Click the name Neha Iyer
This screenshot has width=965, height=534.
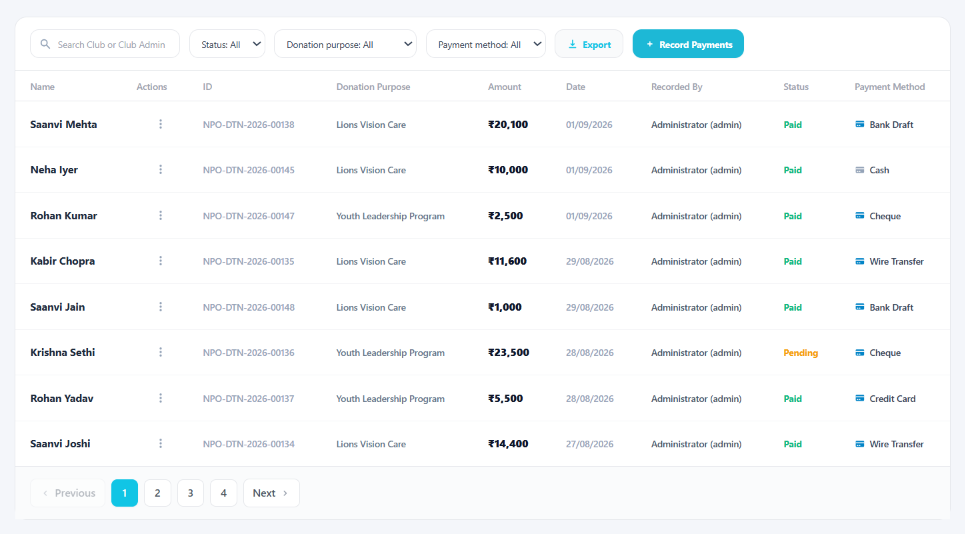(x=54, y=170)
